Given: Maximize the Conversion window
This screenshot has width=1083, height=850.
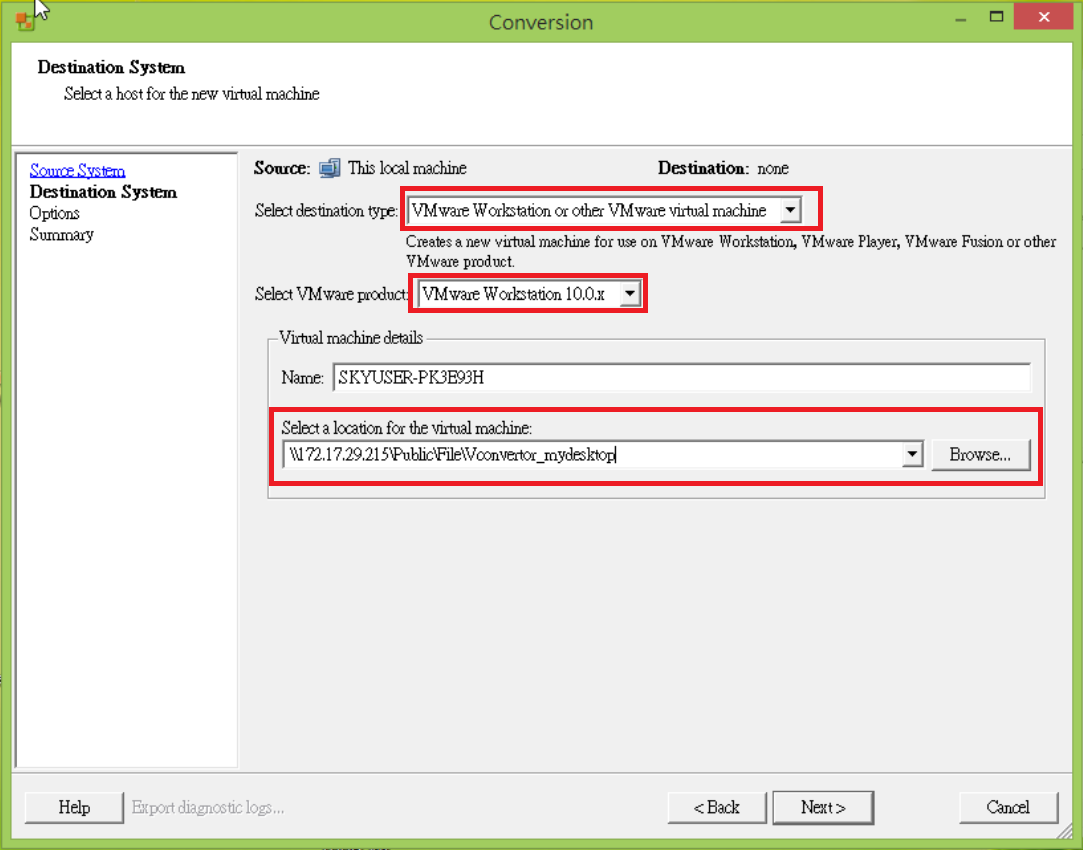Looking at the screenshot, I should click(996, 17).
